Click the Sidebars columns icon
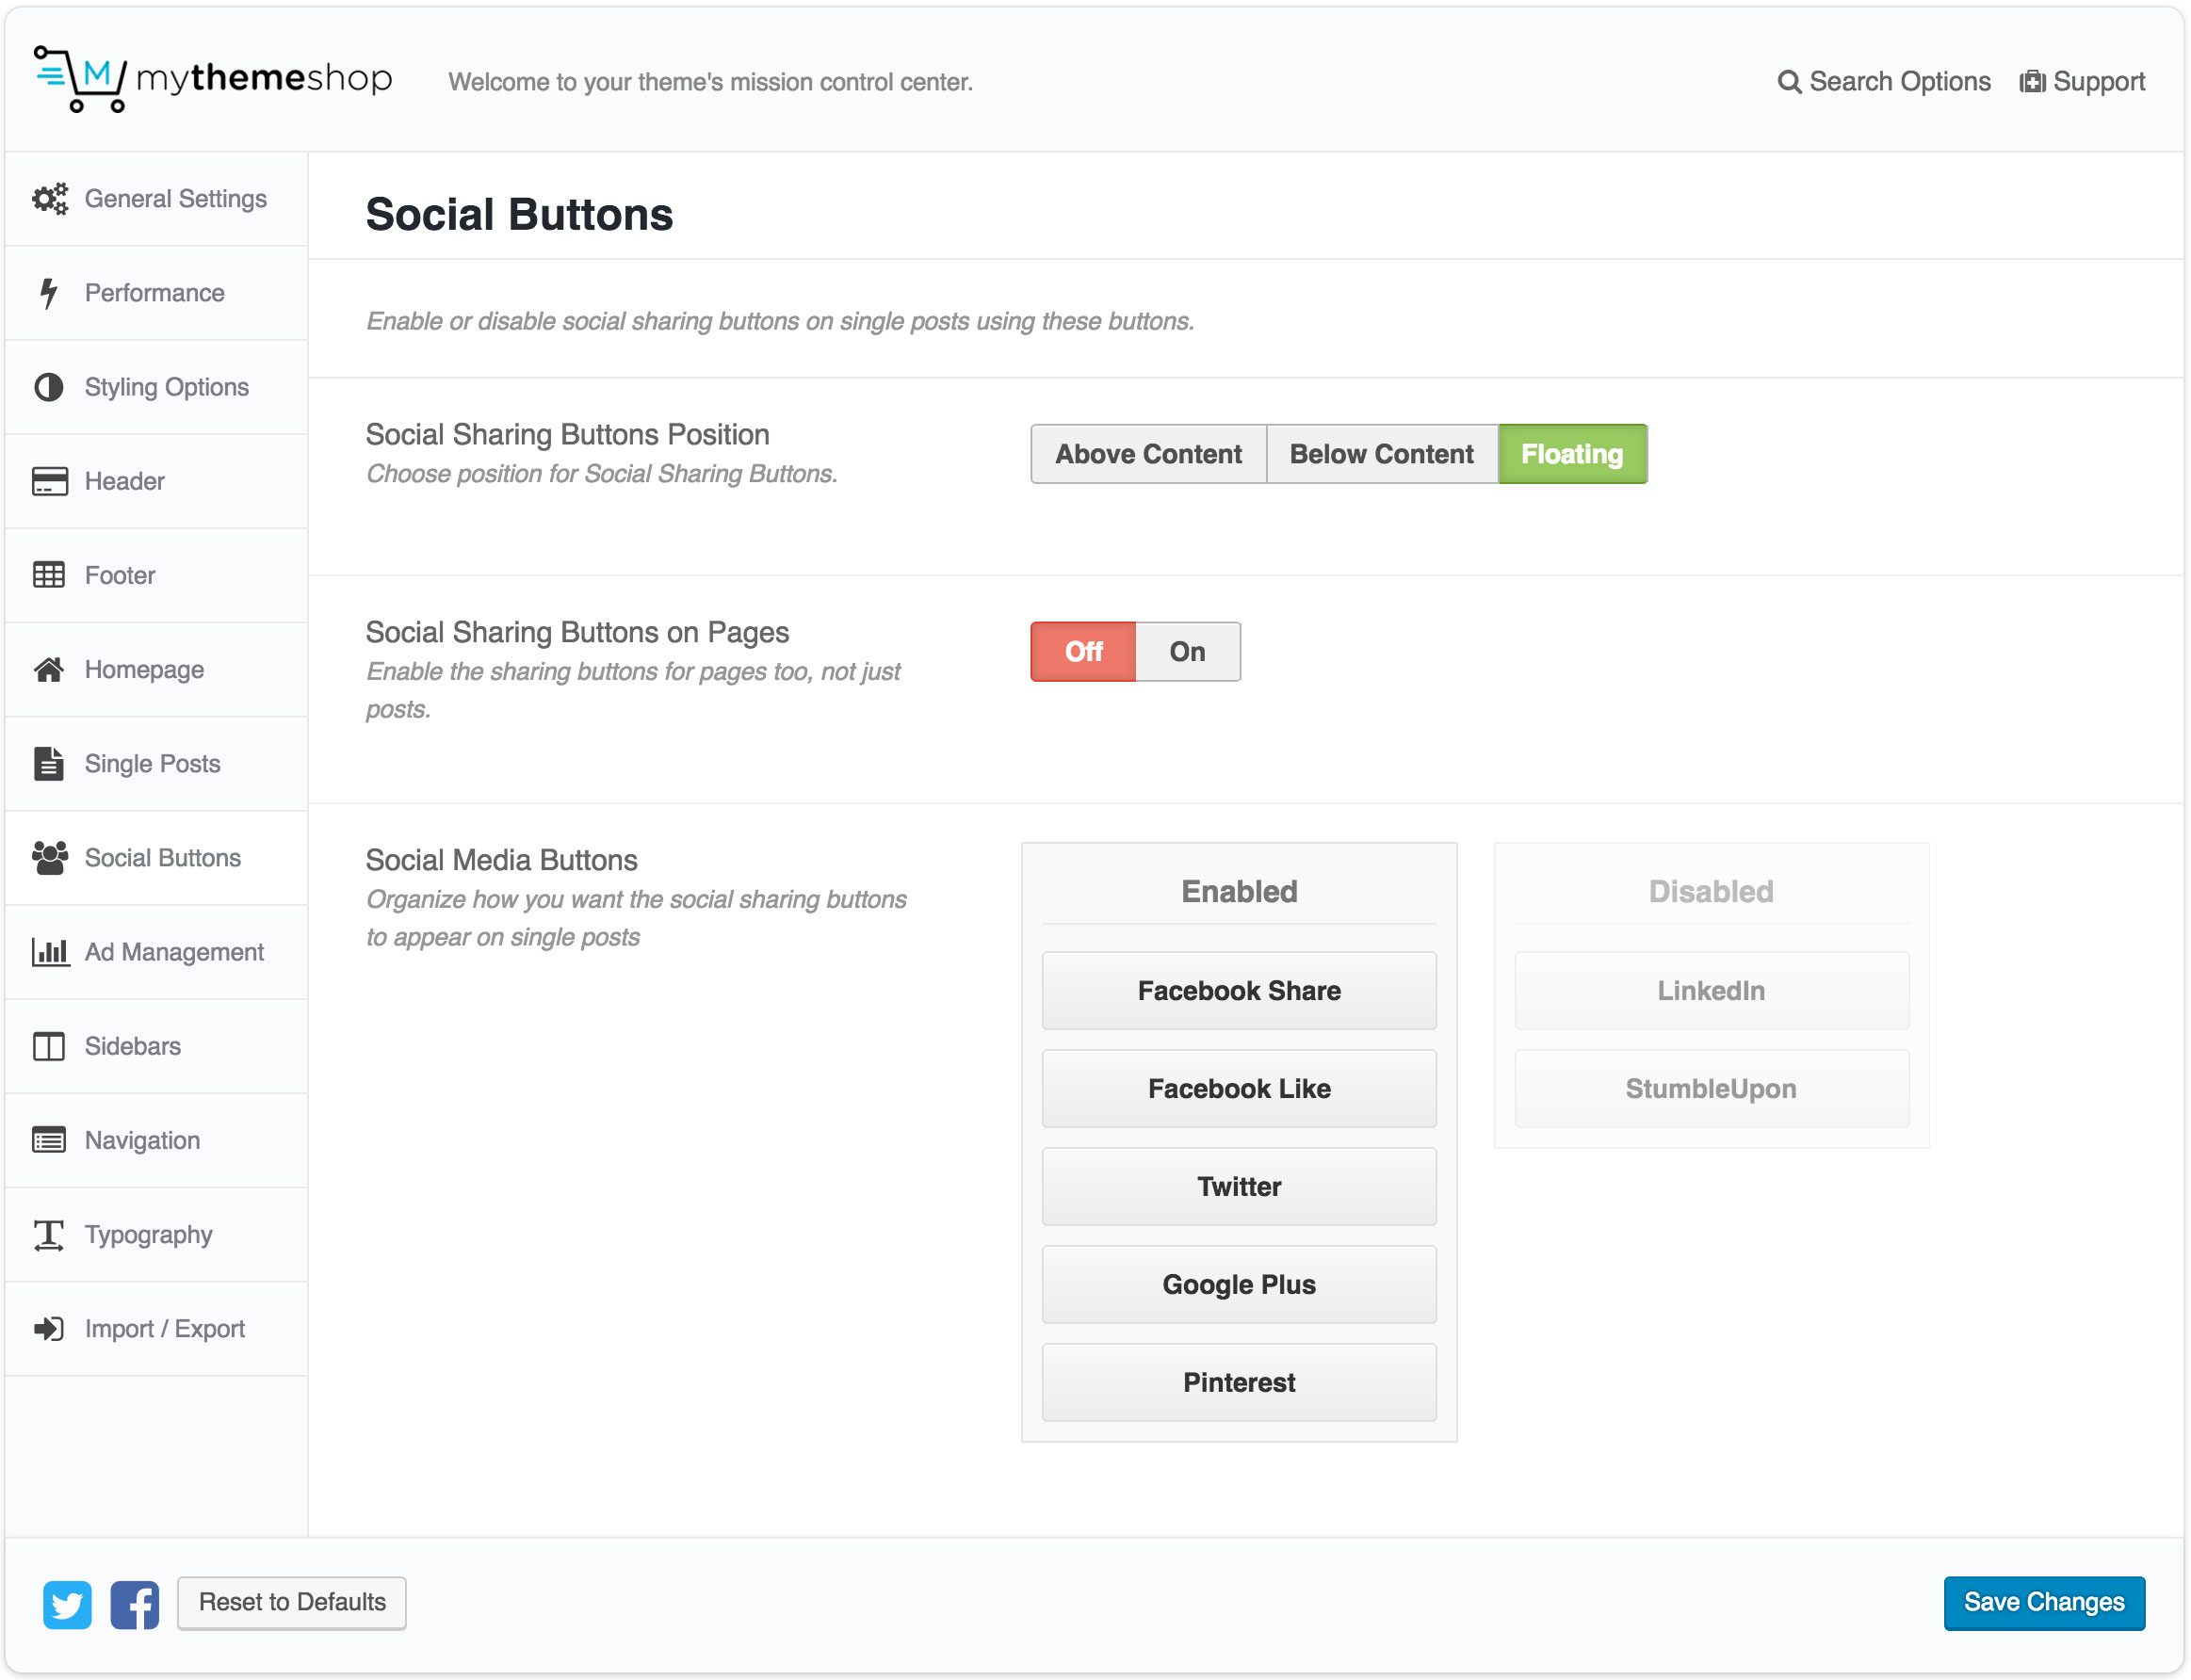 point(49,1046)
